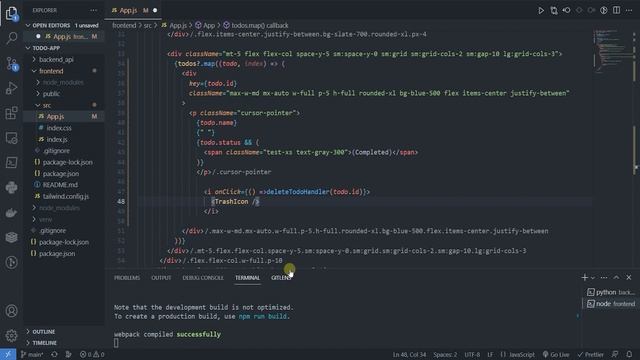Open the Explorer view in activity bar
This screenshot has width=640, height=360.
point(11,13)
